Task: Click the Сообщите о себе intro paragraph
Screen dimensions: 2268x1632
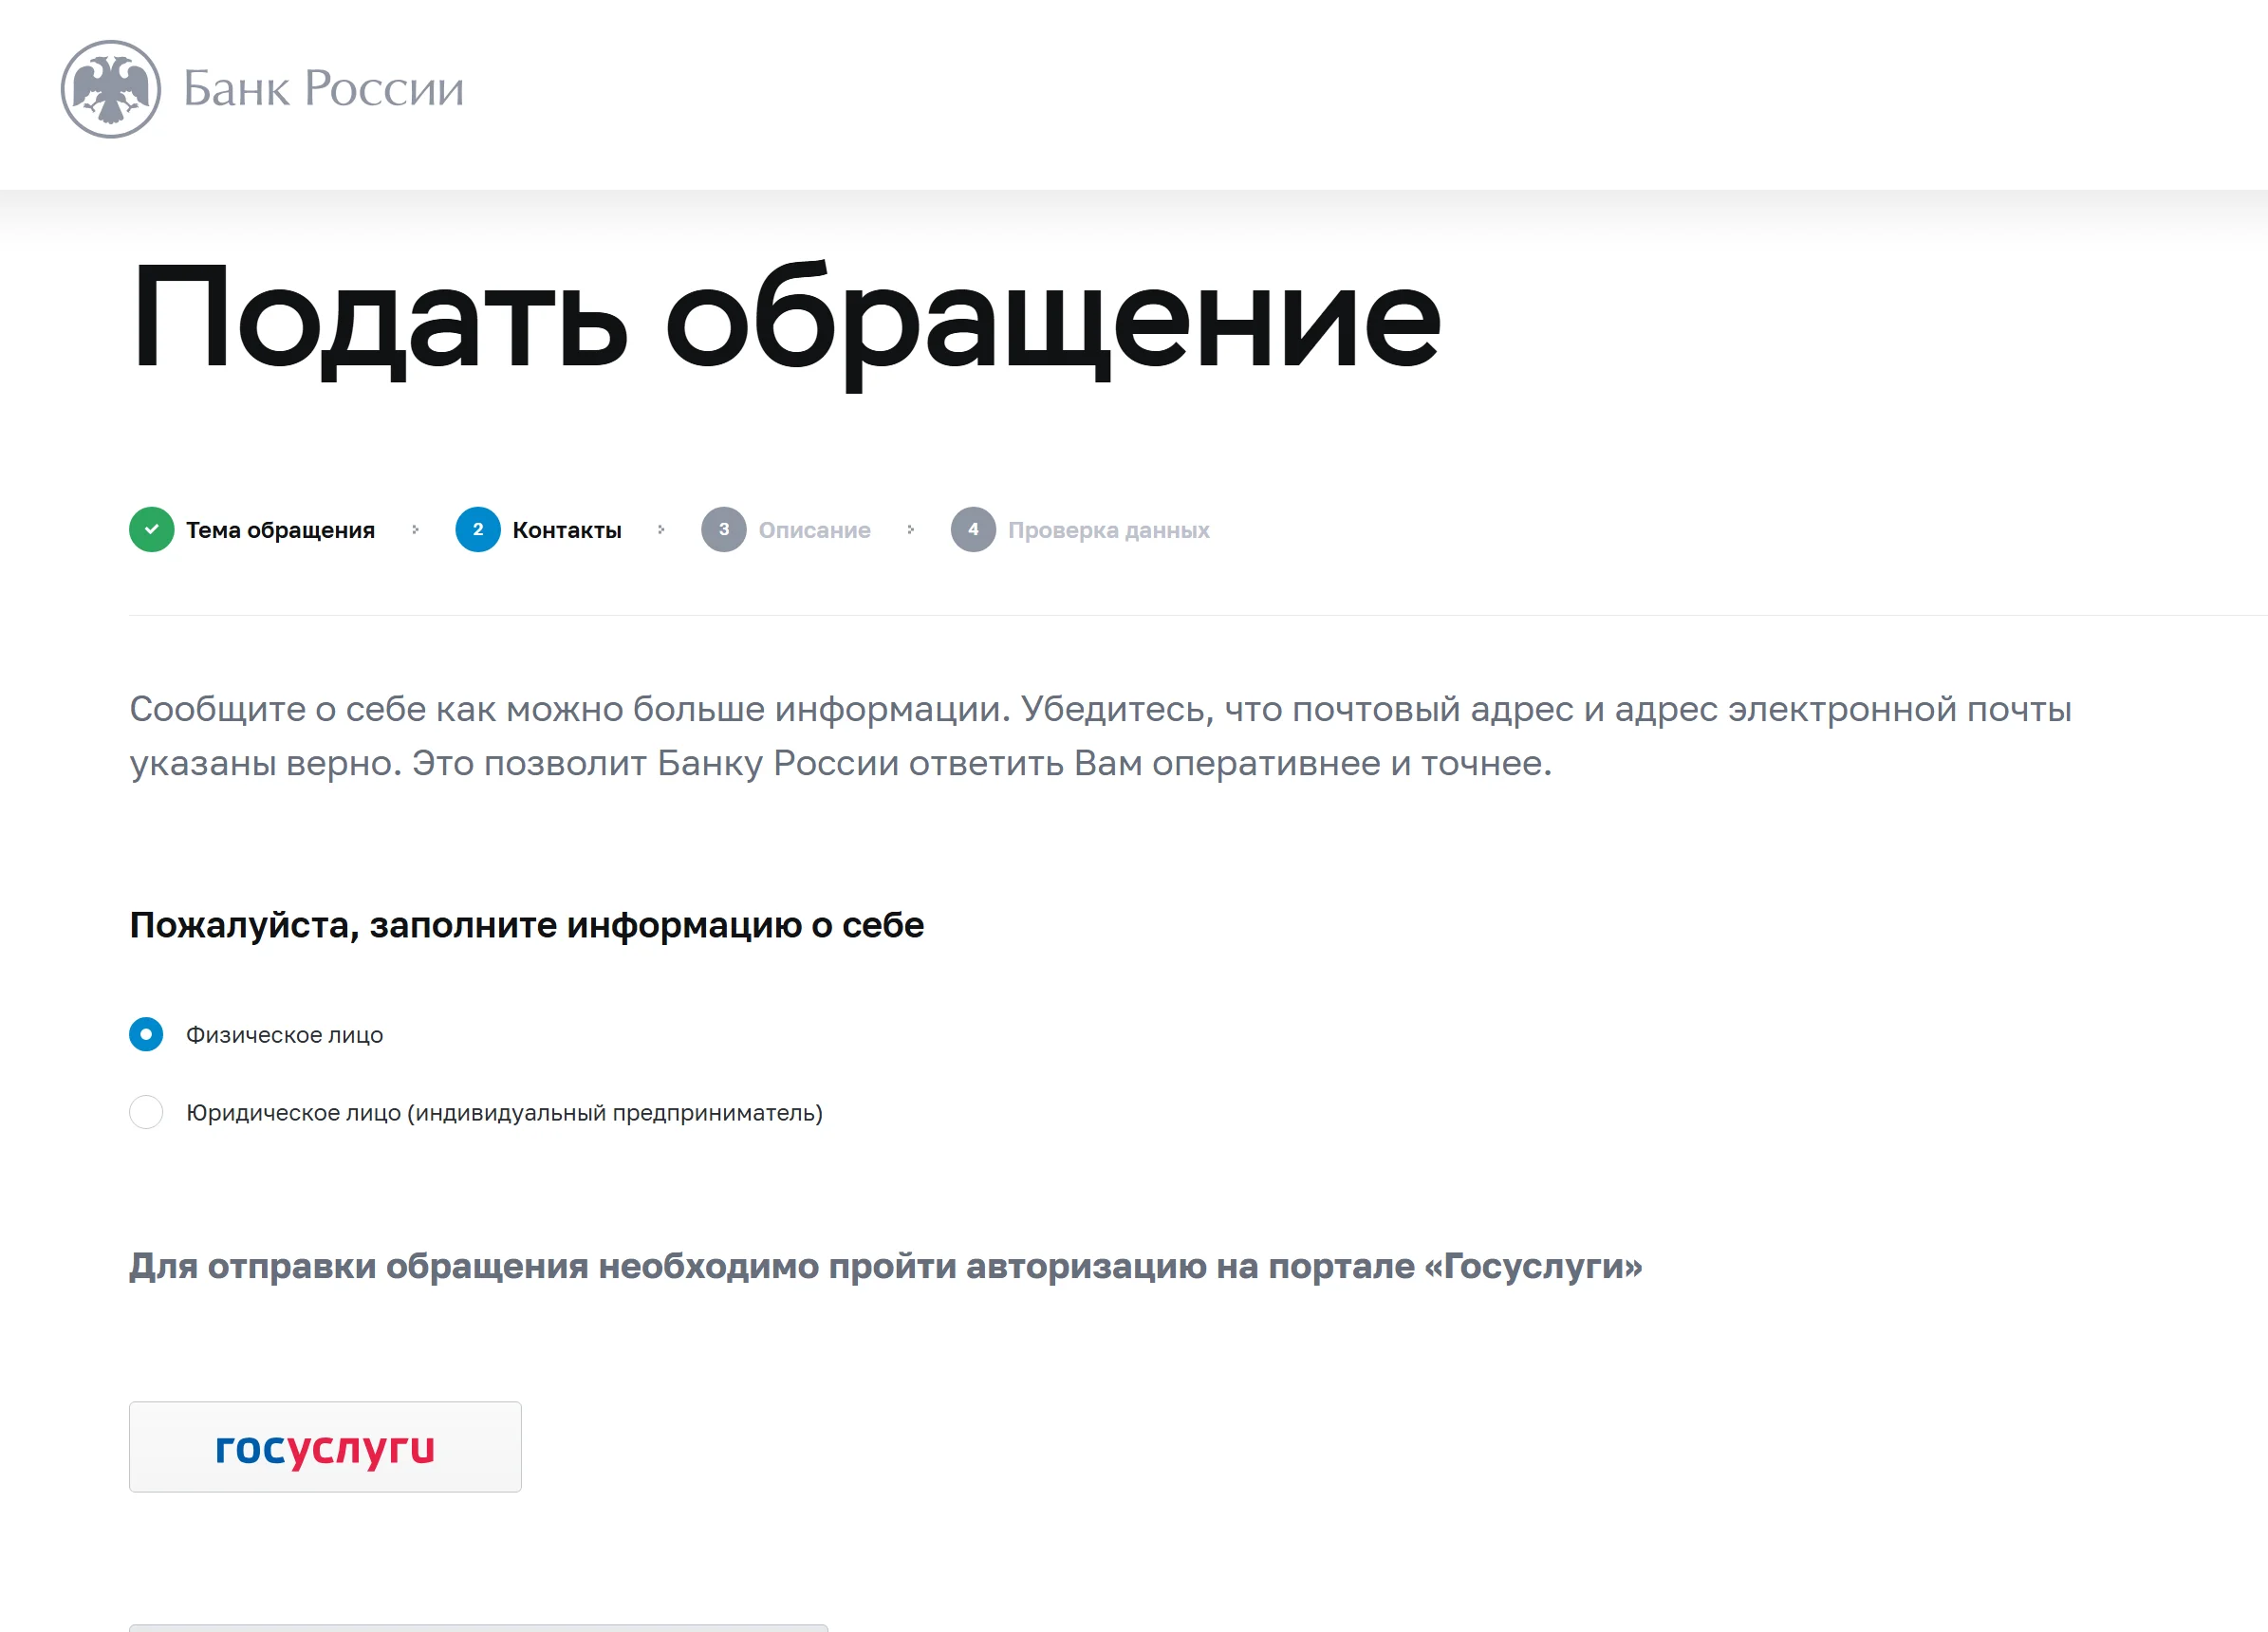Action: pyautogui.click(x=1100, y=736)
